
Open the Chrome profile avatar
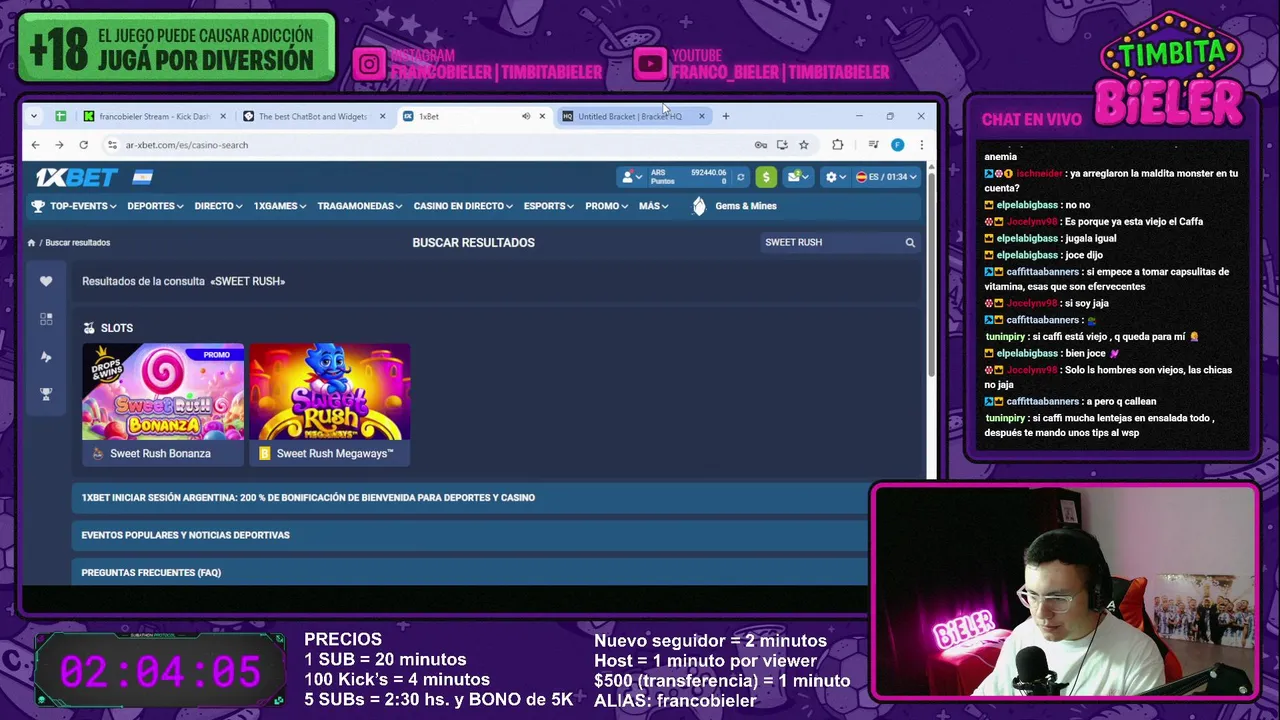pyautogui.click(x=897, y=145)
